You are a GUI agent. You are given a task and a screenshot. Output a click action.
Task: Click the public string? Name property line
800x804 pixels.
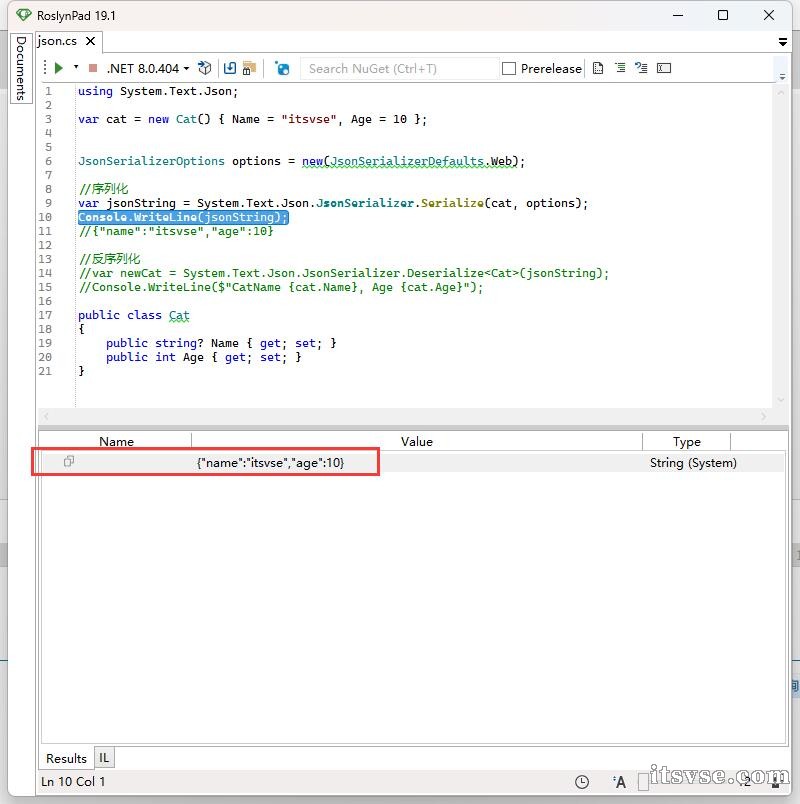pyautogui.click(x=221, y=343)
